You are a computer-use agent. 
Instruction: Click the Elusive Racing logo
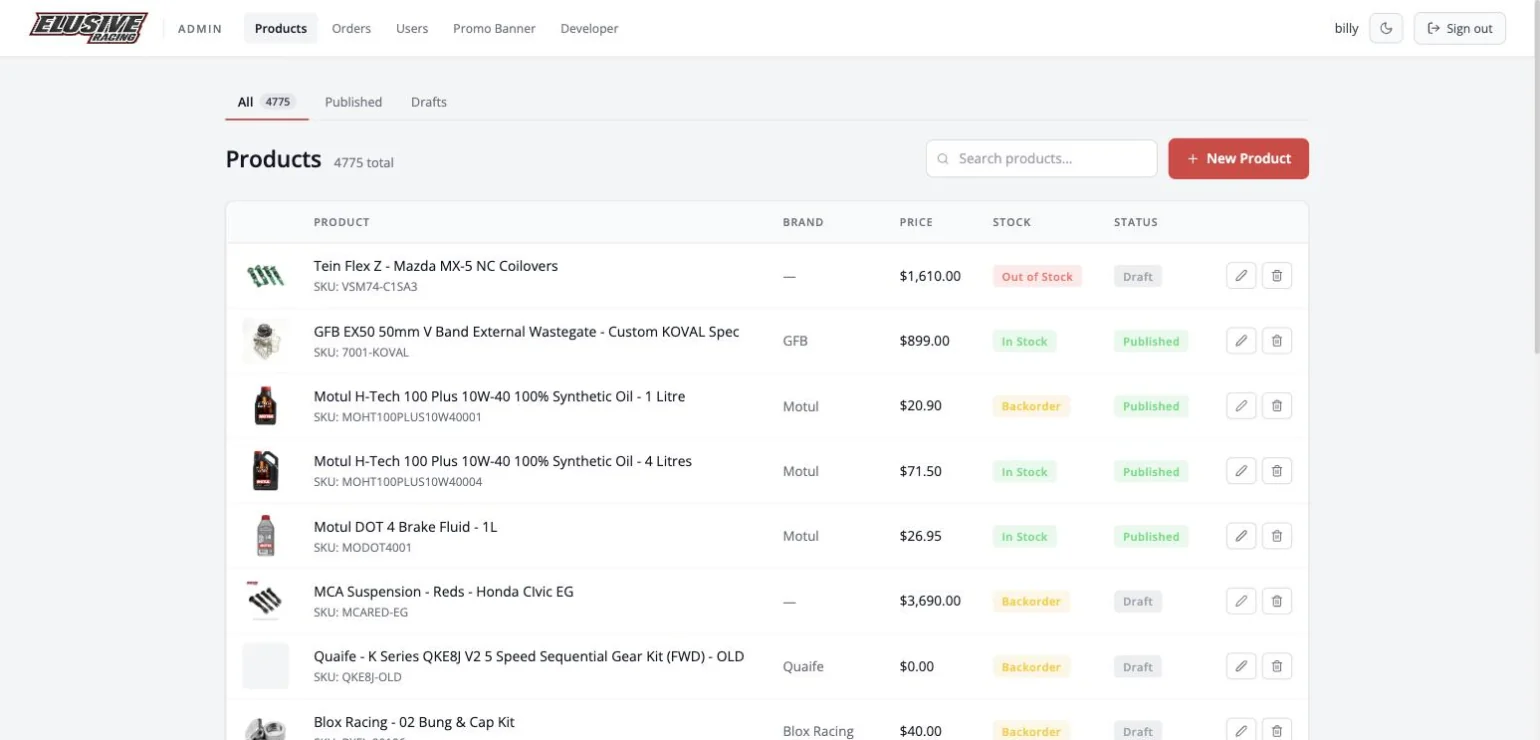(x=89, y=28)
